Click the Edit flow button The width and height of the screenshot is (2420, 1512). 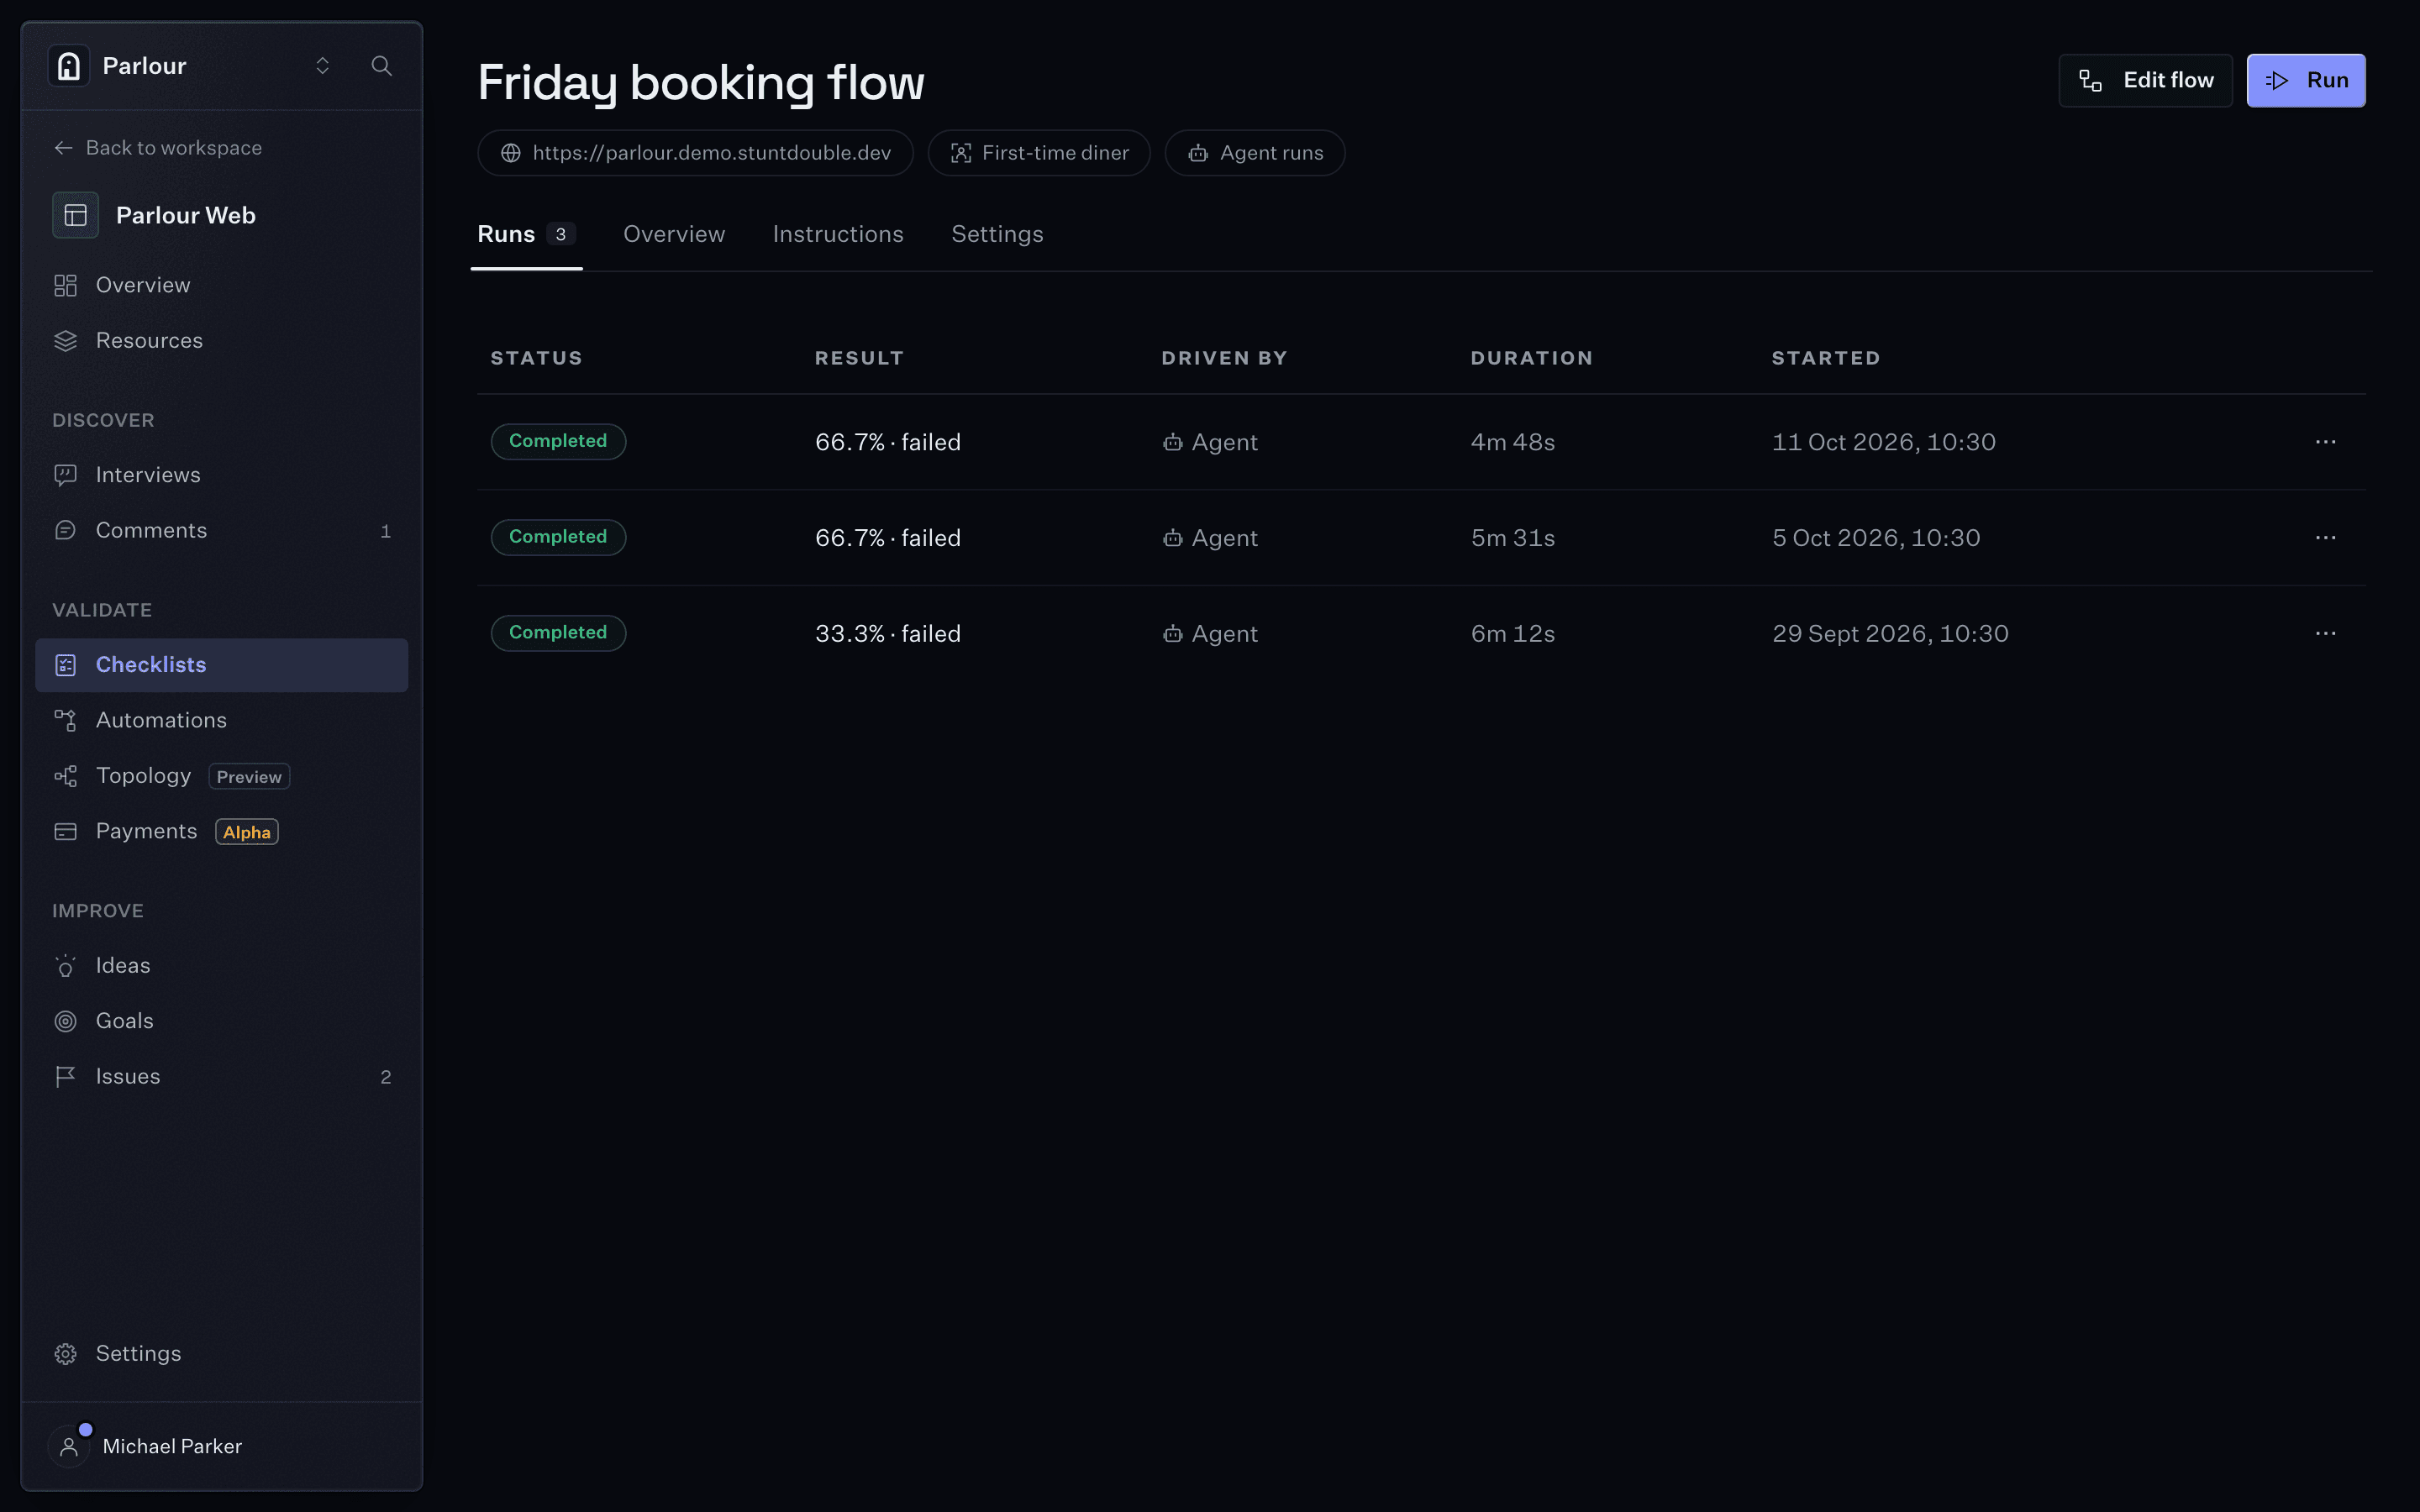click(x=2145, y=80)
